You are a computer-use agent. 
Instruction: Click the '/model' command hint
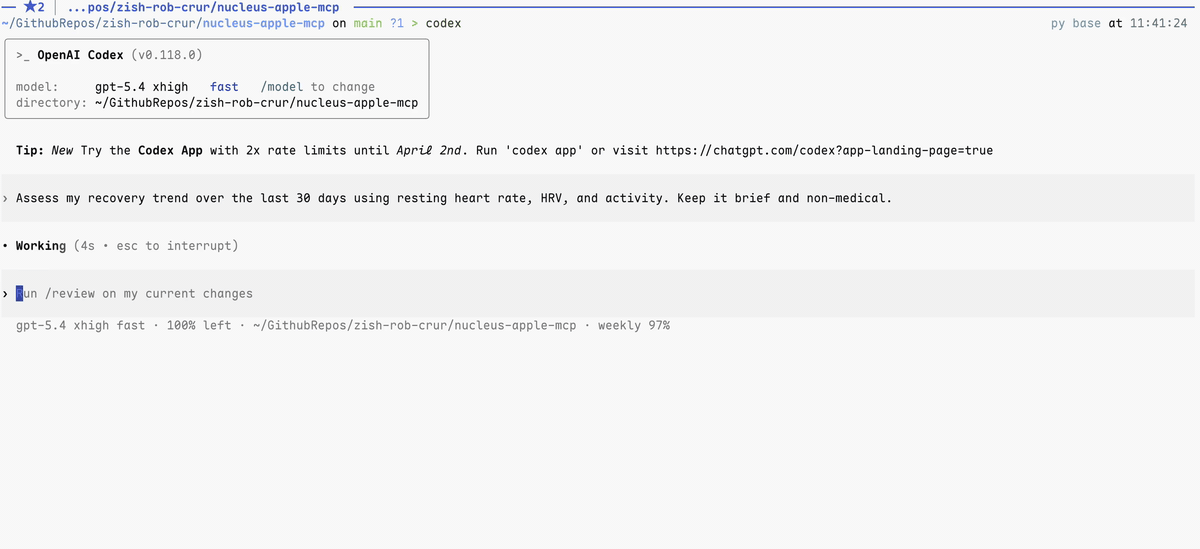click(x=282, y=87)
